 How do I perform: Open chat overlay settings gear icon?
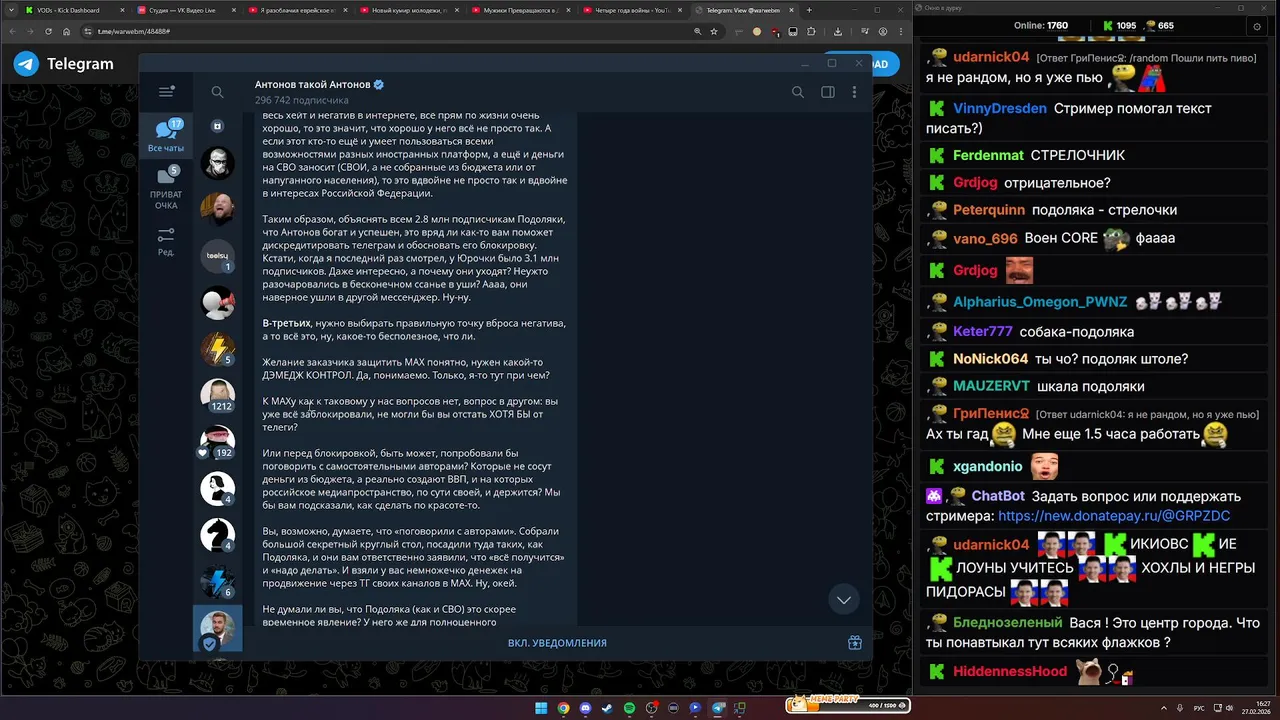point(1257,25)
